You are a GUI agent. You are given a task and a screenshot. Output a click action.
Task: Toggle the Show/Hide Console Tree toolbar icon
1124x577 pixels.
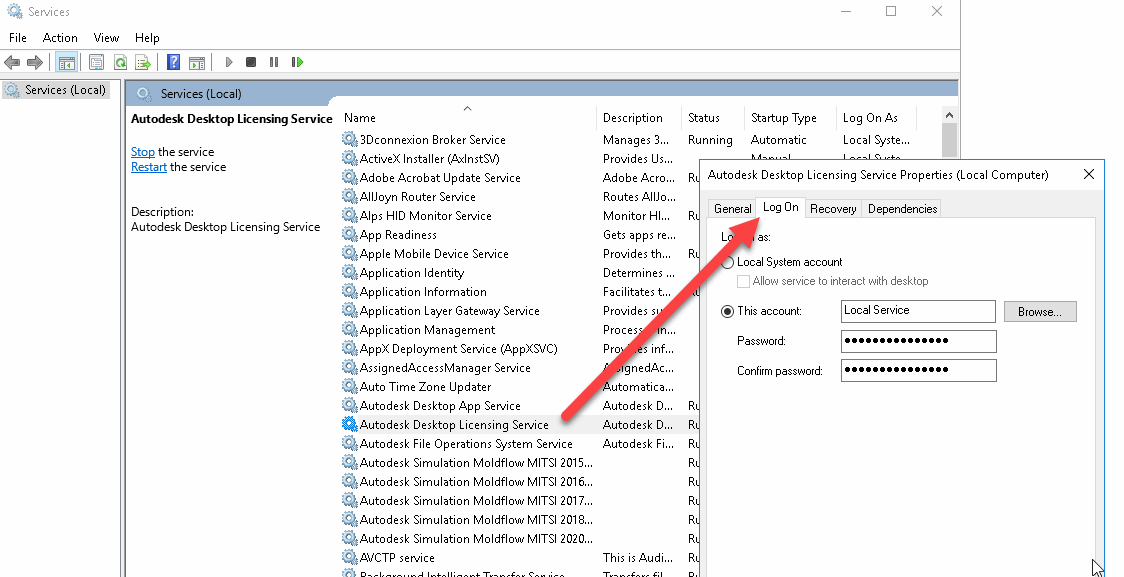pyautogui.click(x=67, y=62)
